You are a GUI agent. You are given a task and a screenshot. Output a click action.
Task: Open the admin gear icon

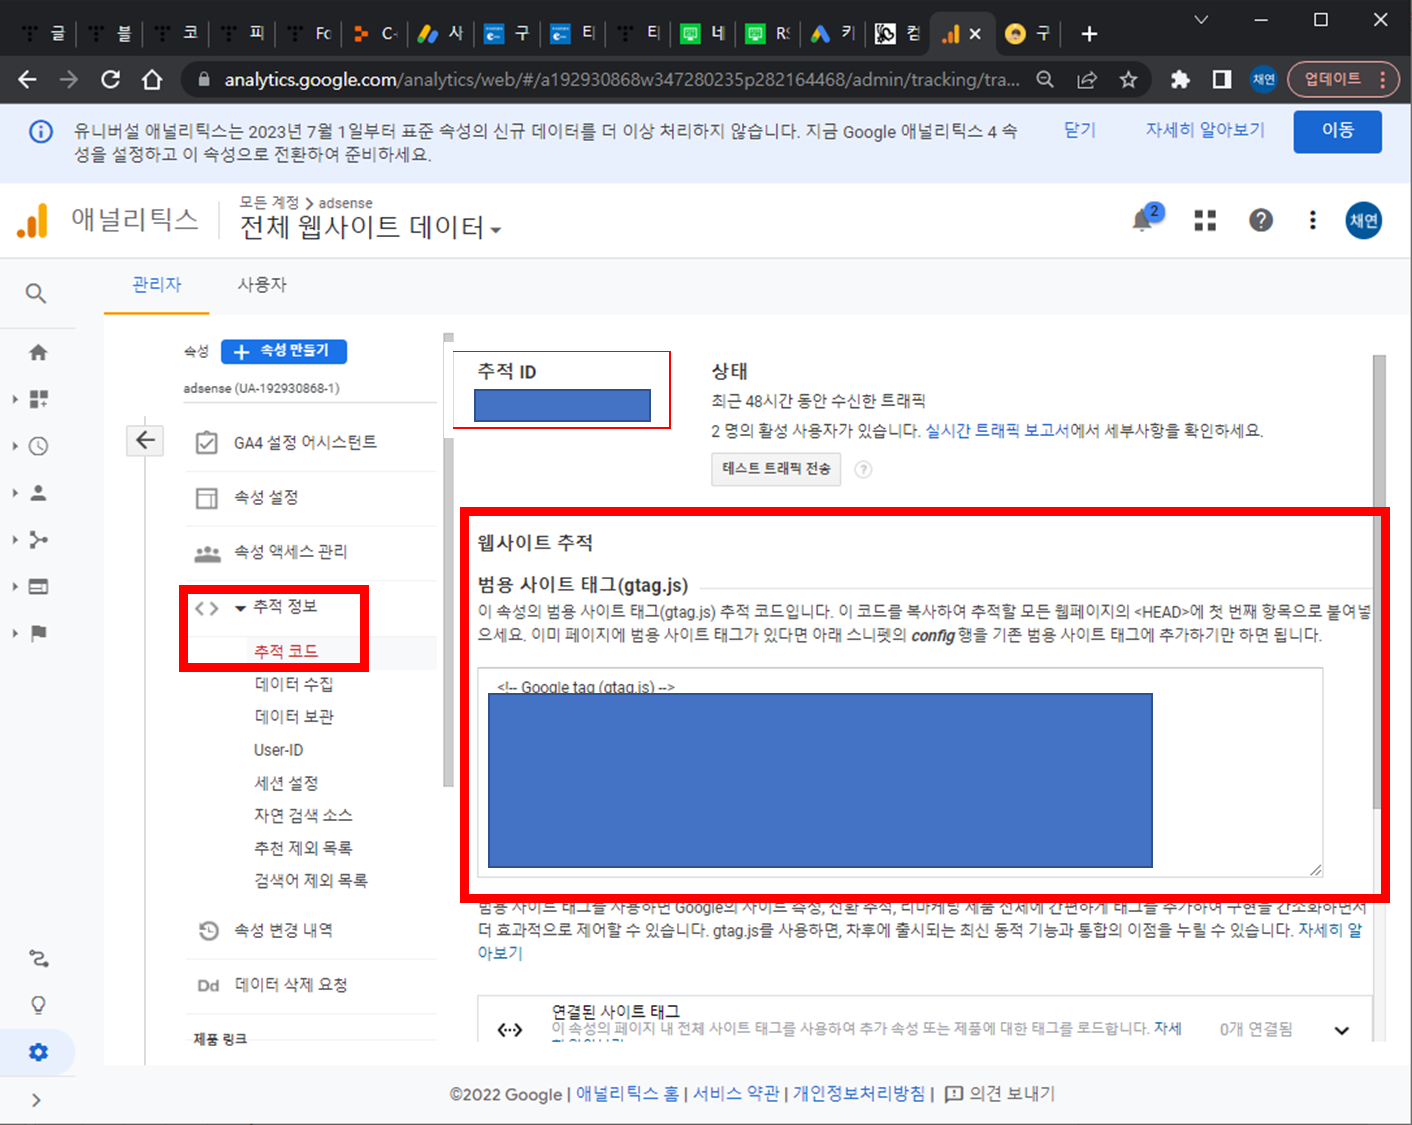tap(38, 1052)
